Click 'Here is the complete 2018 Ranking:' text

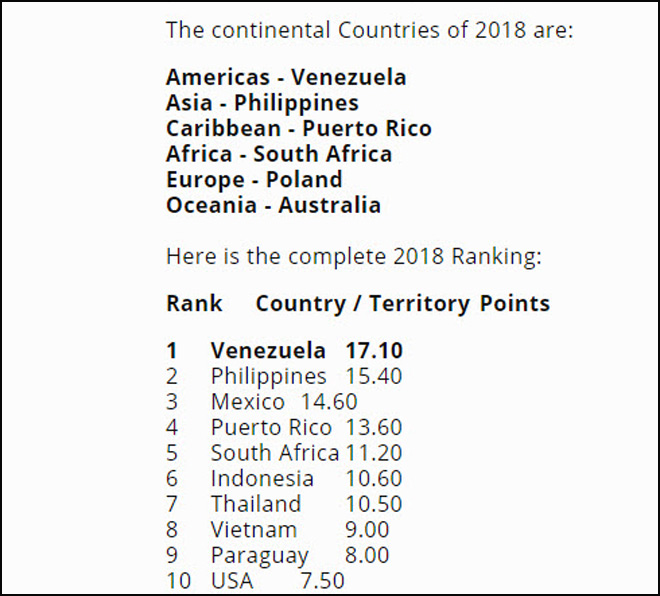click(x=353, y=256)
